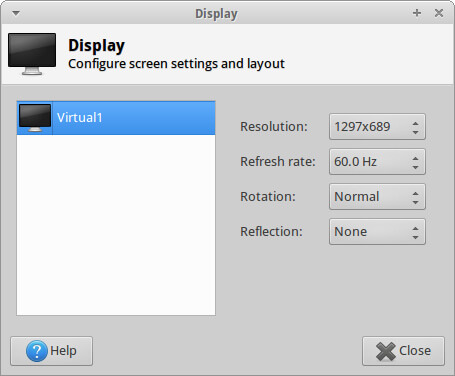Click the "Refresh rate:" label

click(x=278, y=162)
